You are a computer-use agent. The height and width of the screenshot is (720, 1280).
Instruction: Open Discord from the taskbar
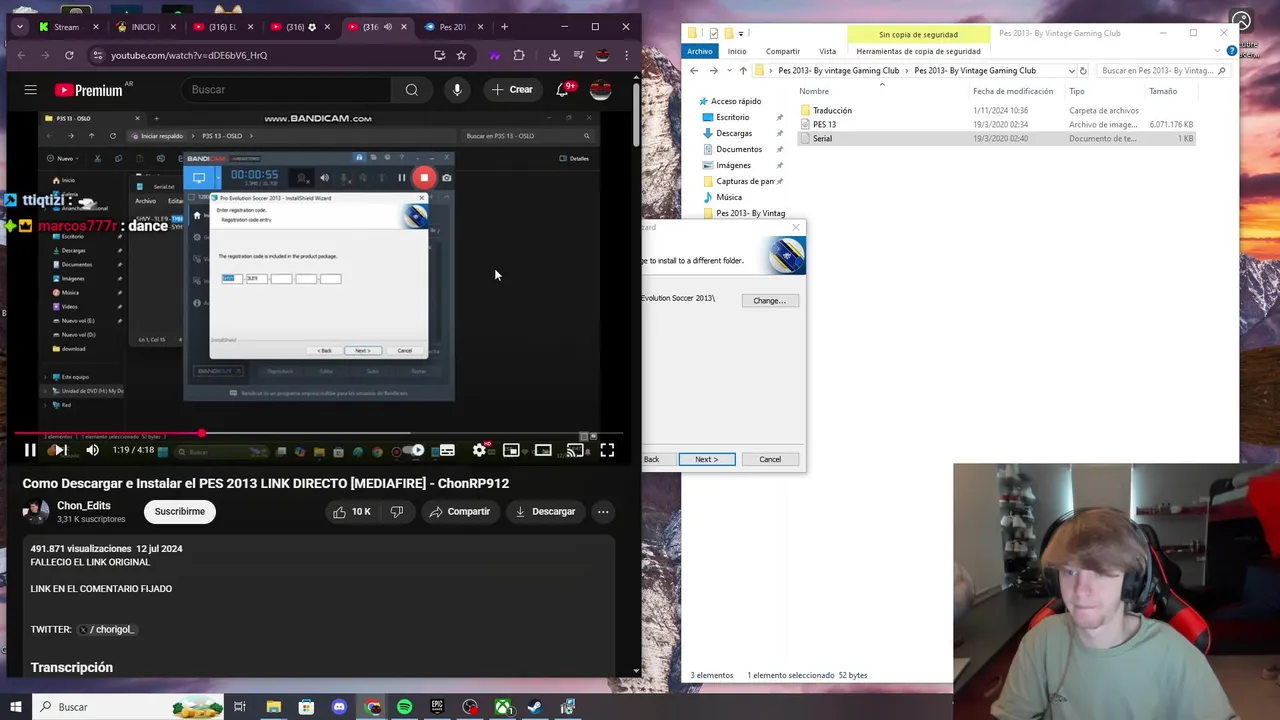339,707
